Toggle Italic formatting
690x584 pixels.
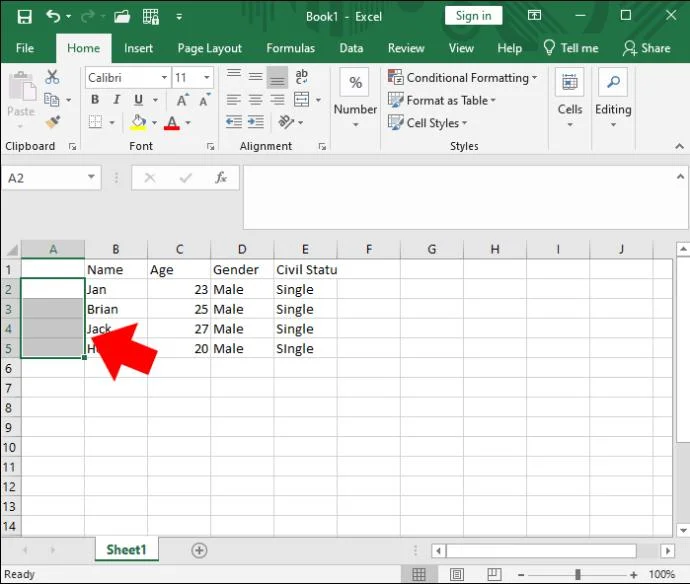point(114,100)
